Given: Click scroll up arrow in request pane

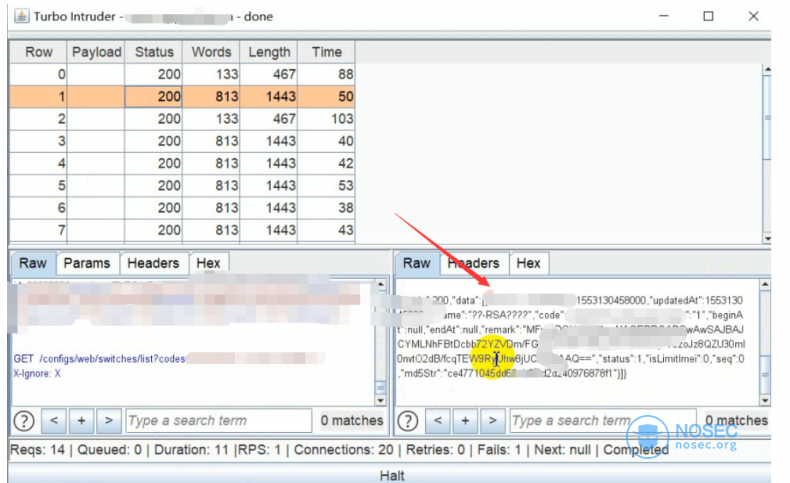Looking at the screenshot, I should coord(381,285).
